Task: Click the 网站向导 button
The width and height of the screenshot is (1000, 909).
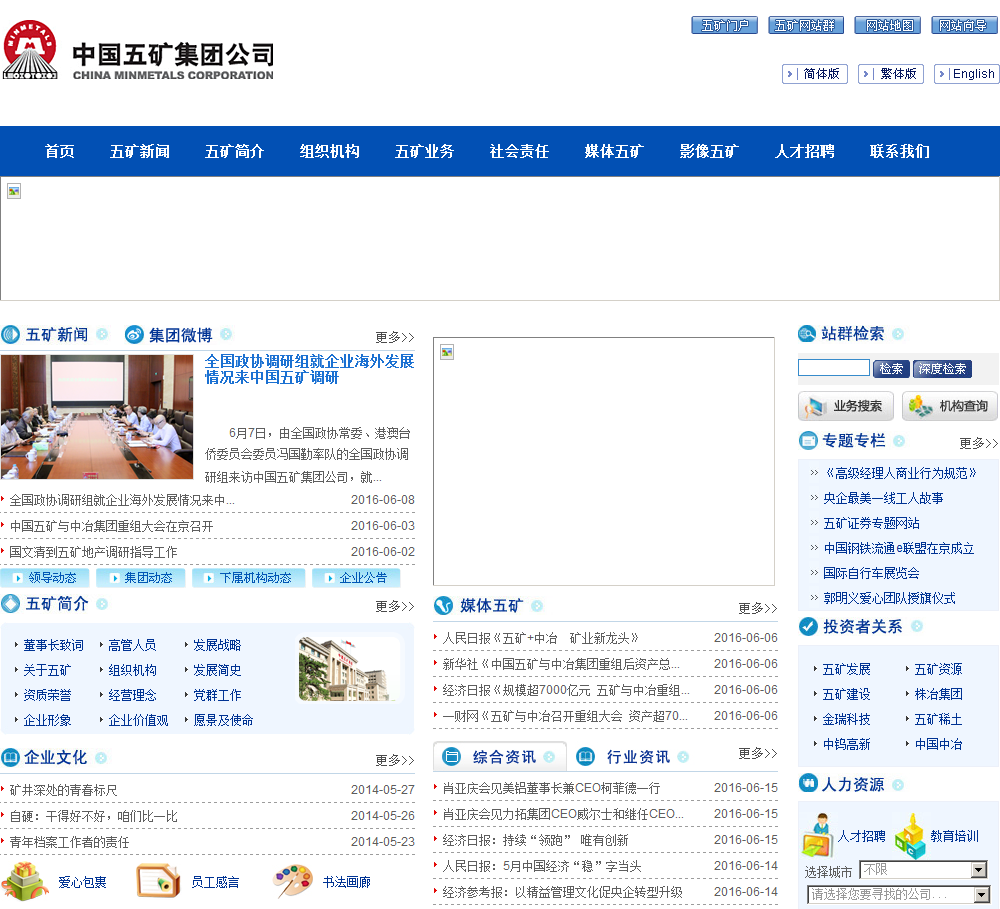Action: pyautogui.click(x=965, y=26)
